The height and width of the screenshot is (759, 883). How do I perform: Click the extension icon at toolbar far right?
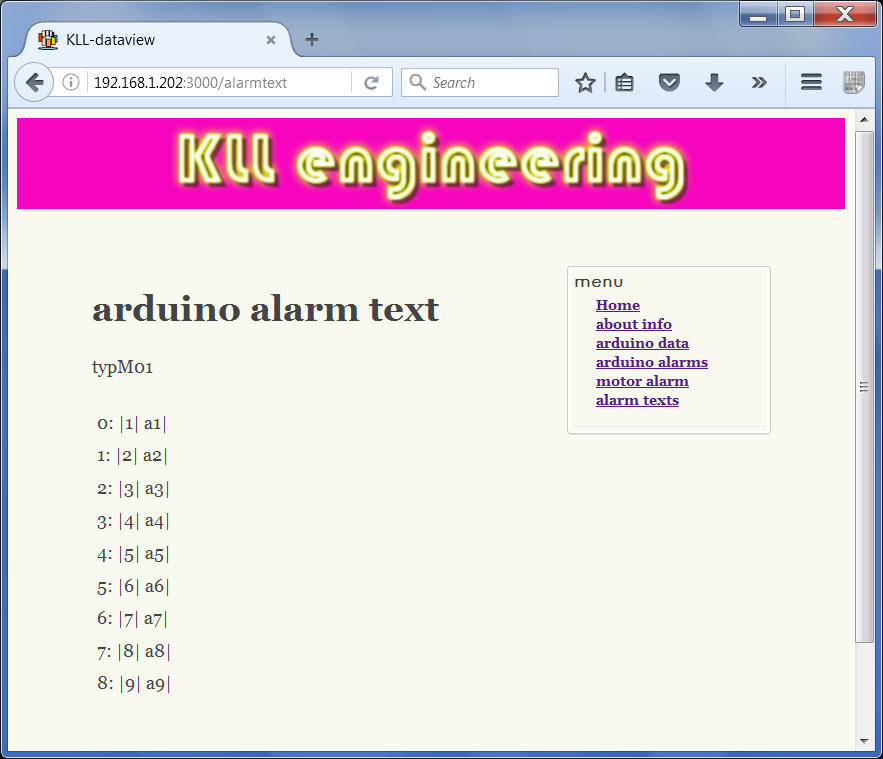point(853,83)
